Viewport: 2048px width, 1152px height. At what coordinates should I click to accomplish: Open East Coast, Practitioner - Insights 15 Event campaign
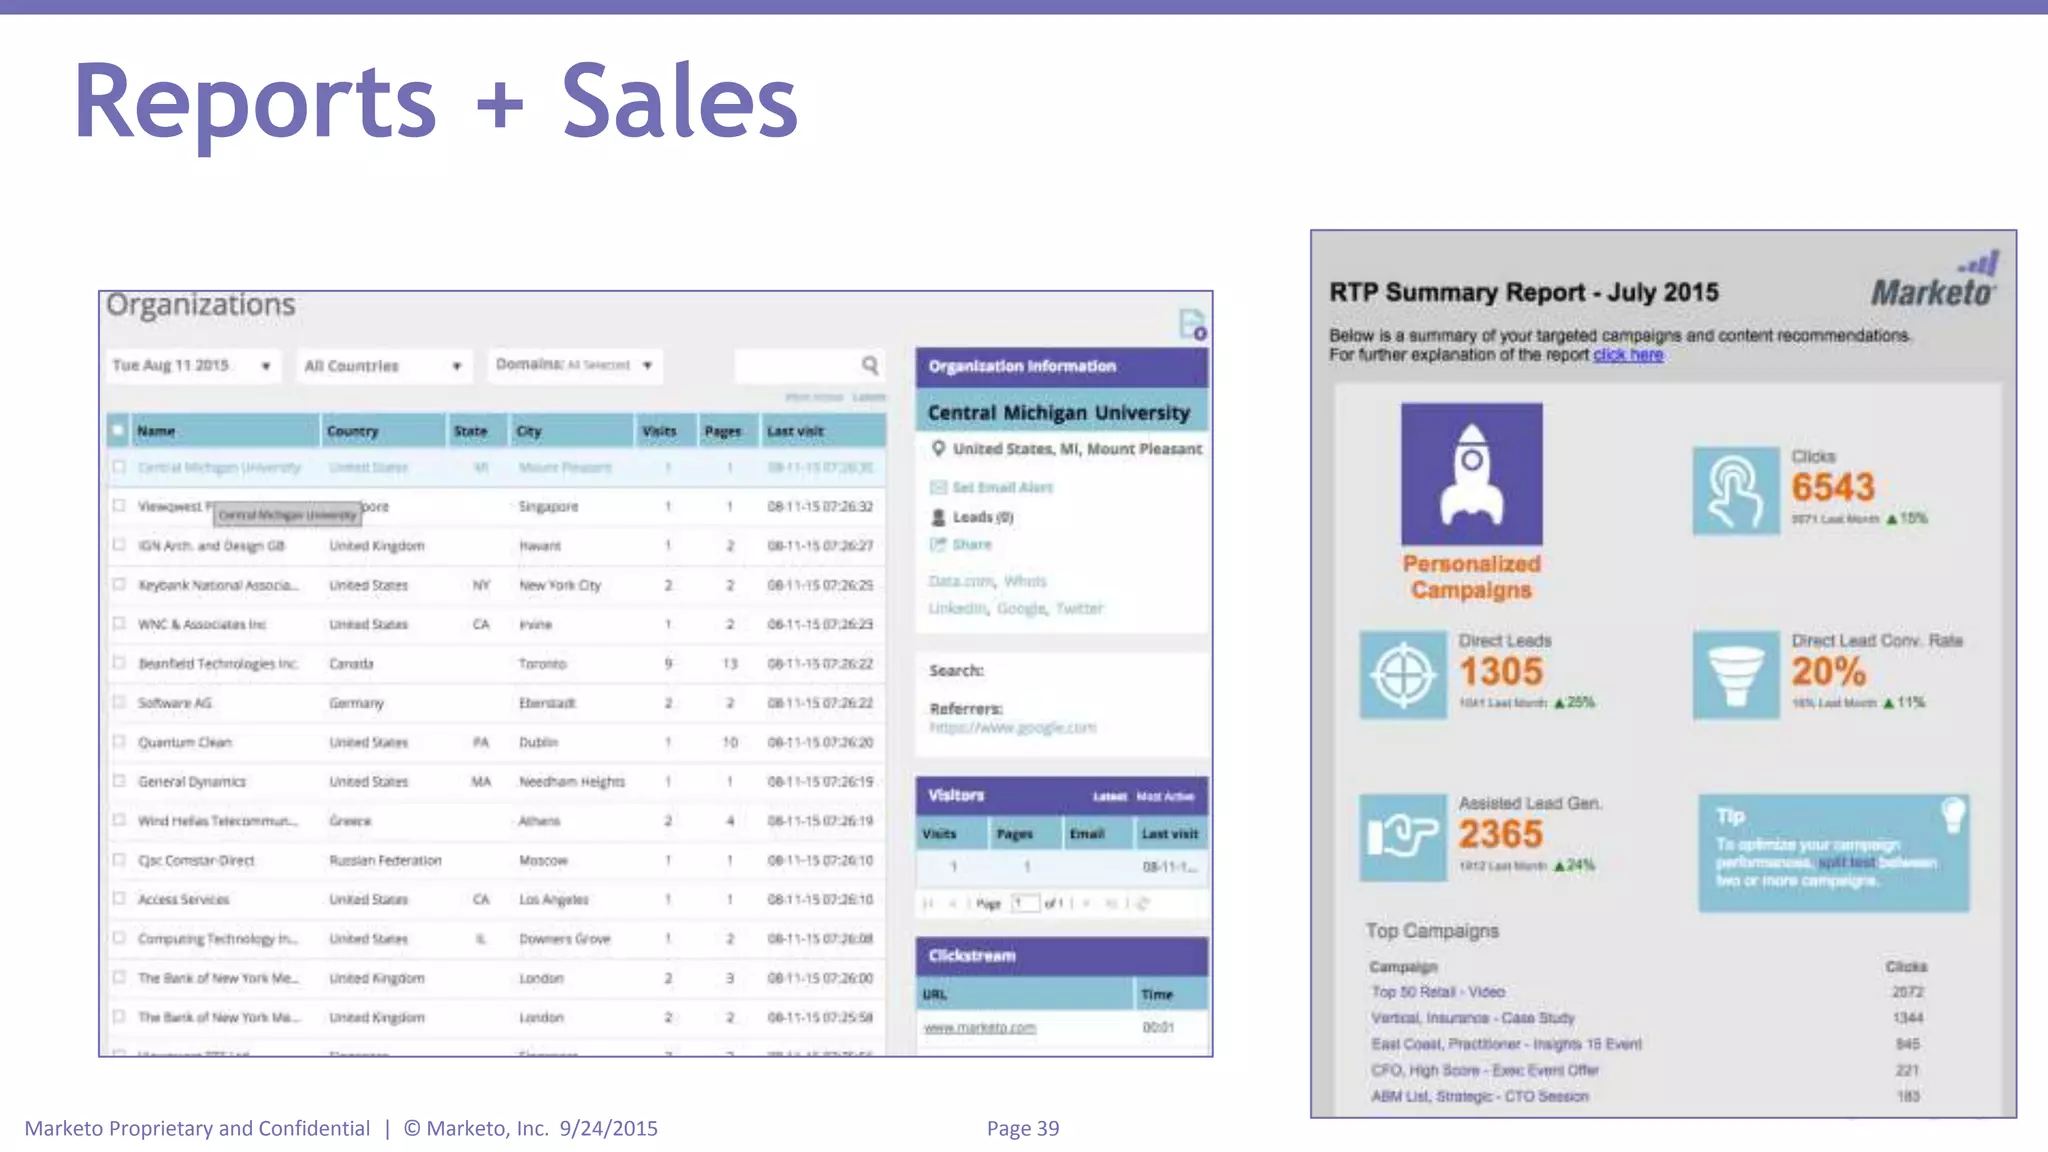coord(1506,1044)
